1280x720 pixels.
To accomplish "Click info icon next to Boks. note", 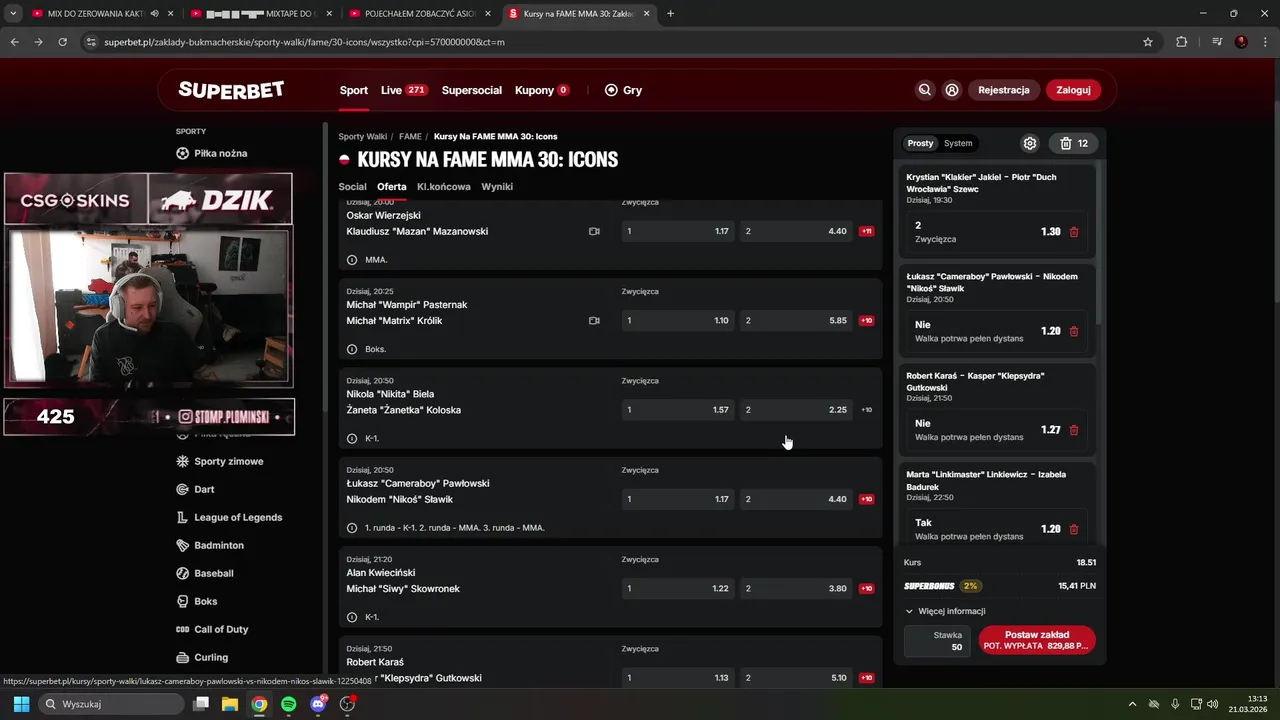I will click(x=352, y=349).
